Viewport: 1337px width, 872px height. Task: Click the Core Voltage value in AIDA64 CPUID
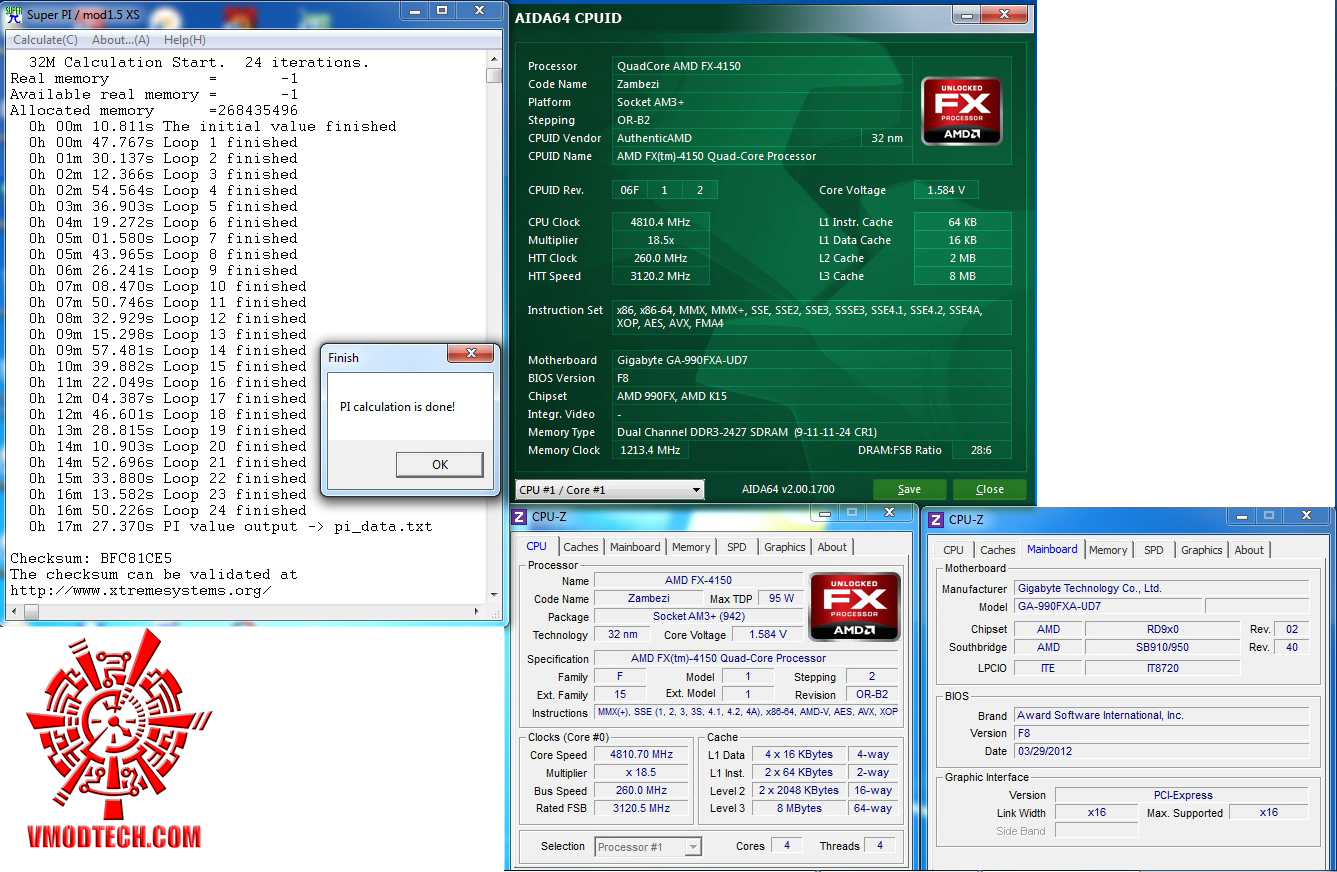947,190
